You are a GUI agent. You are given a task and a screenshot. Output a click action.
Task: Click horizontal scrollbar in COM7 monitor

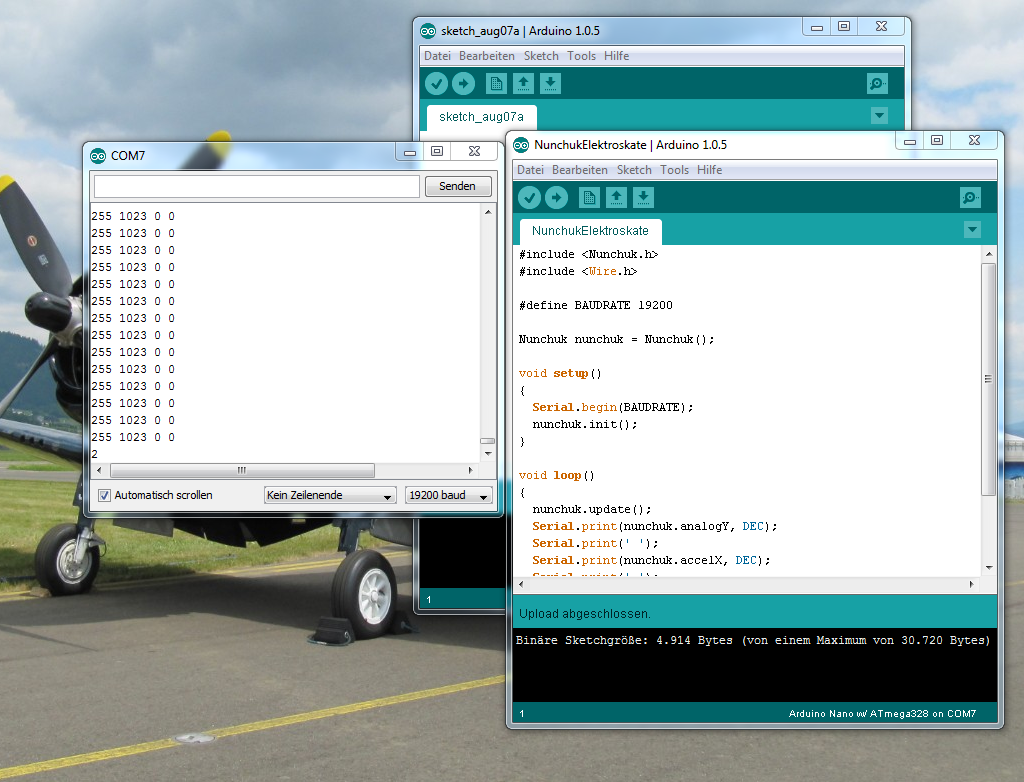click(241, 470)
